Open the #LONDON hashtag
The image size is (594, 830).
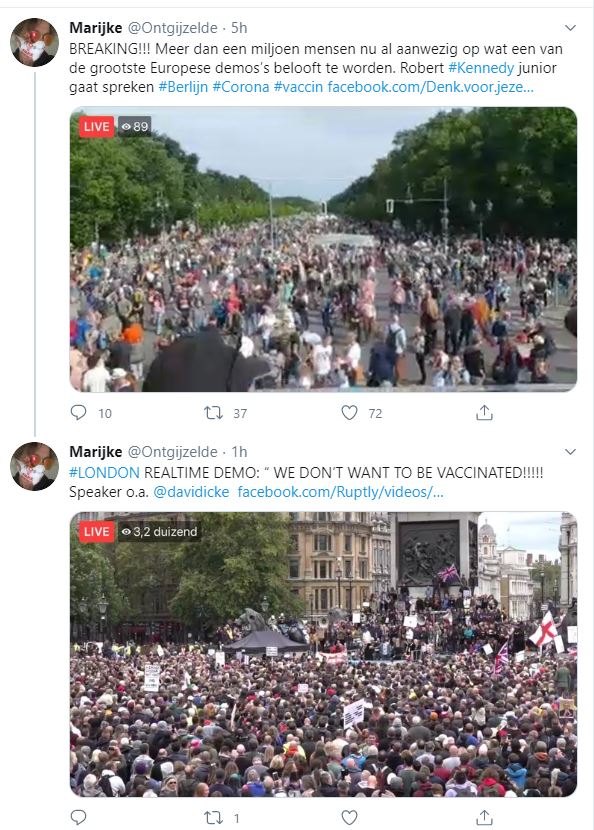coord(104,473)
